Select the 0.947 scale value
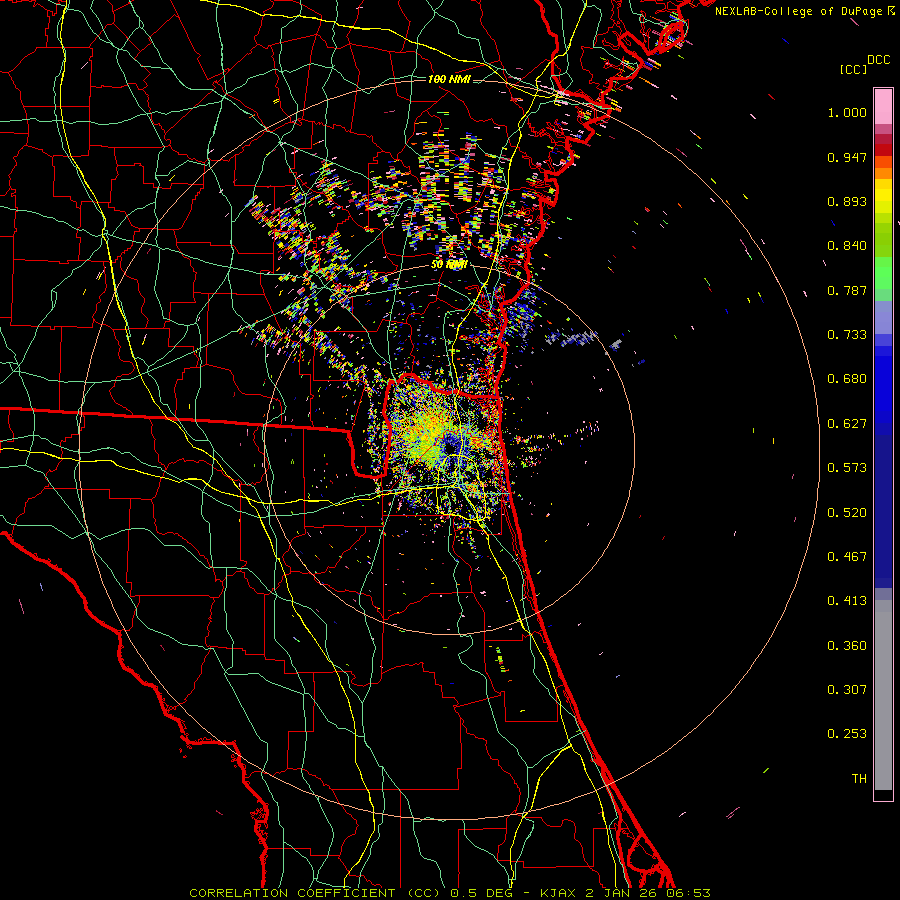The height and width of the screenshot is (900, 900). (847, 157)
